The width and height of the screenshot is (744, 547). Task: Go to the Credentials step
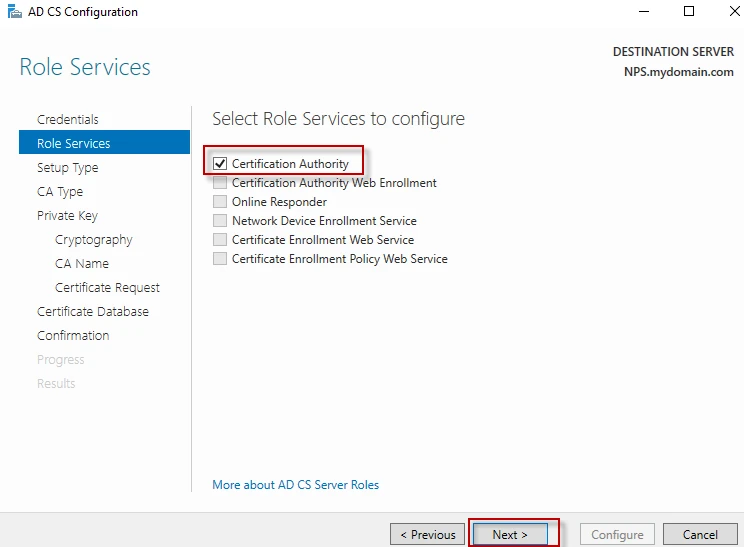coord(68,120)
